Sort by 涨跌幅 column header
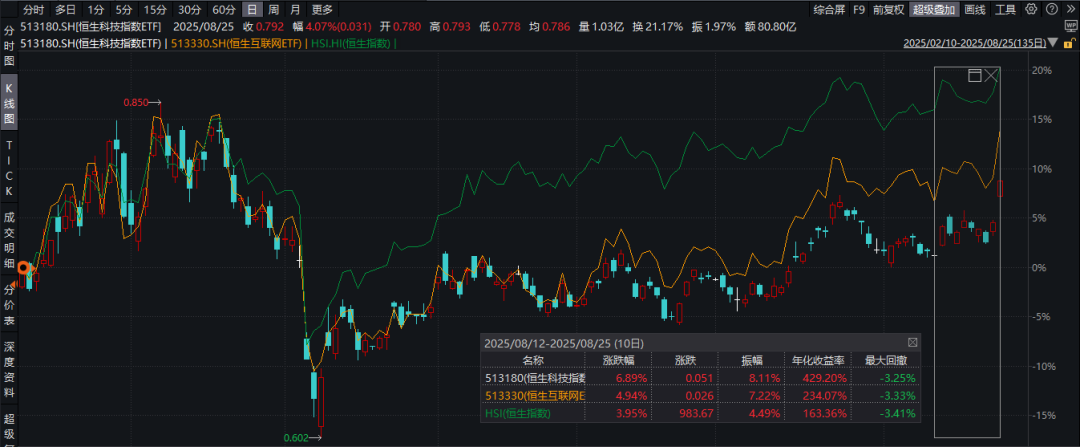This screenshot has height=447, width=1080. 619,360
